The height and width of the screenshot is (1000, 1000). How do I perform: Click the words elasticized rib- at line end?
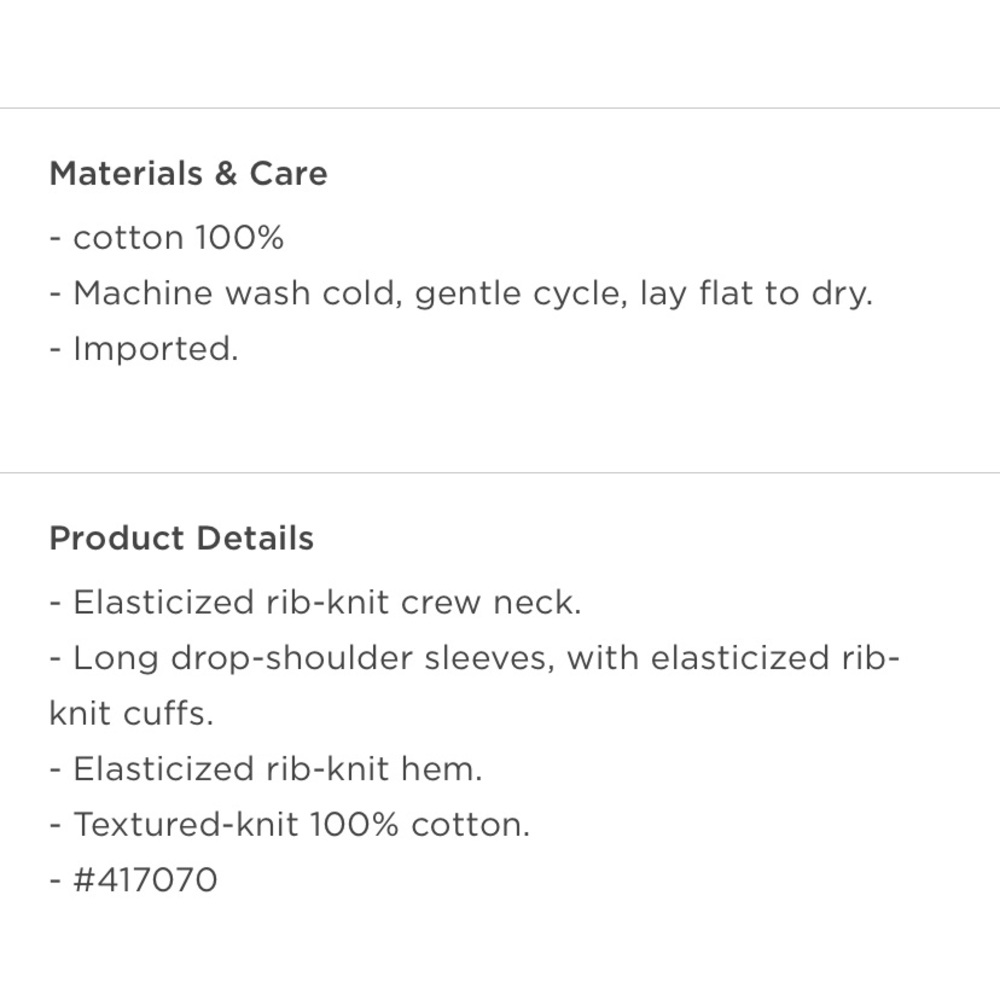776,658
